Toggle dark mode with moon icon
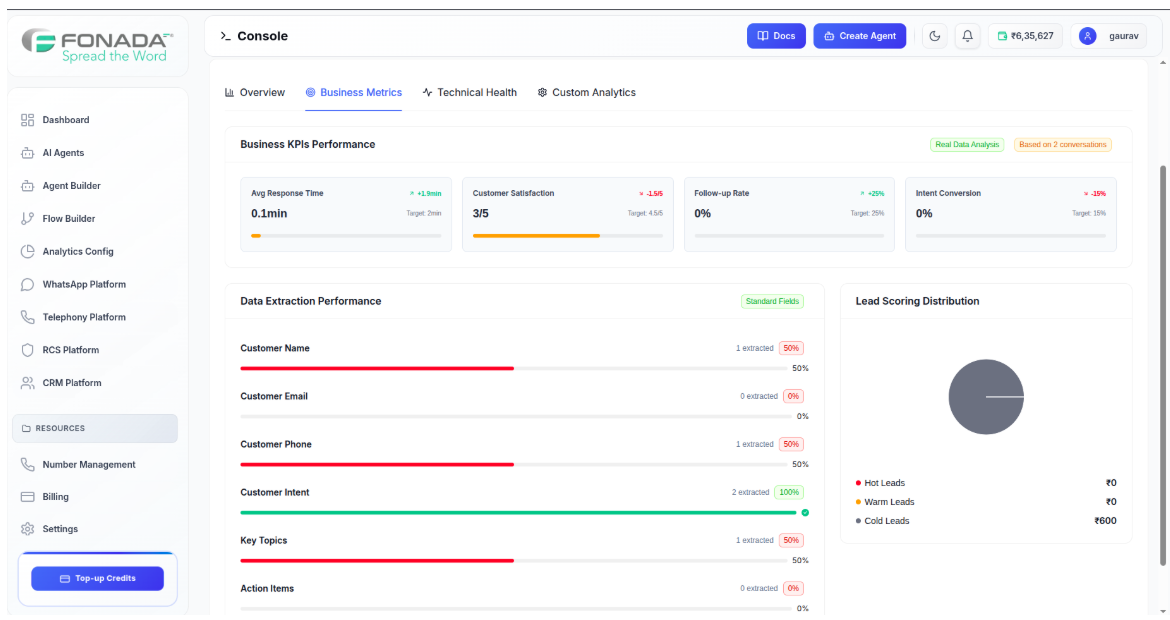Image resolution: width=1170 pixels, height=620 pixels. coord(935,36)
